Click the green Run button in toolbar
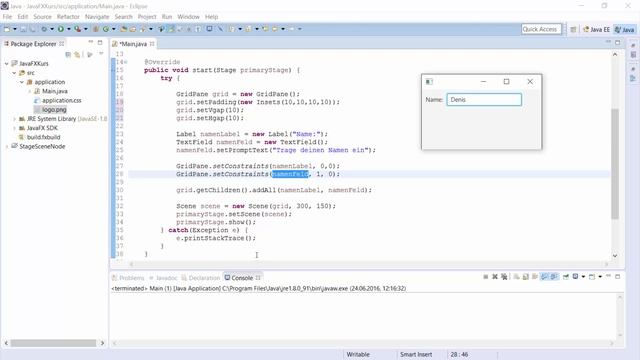 pos(60,29)
